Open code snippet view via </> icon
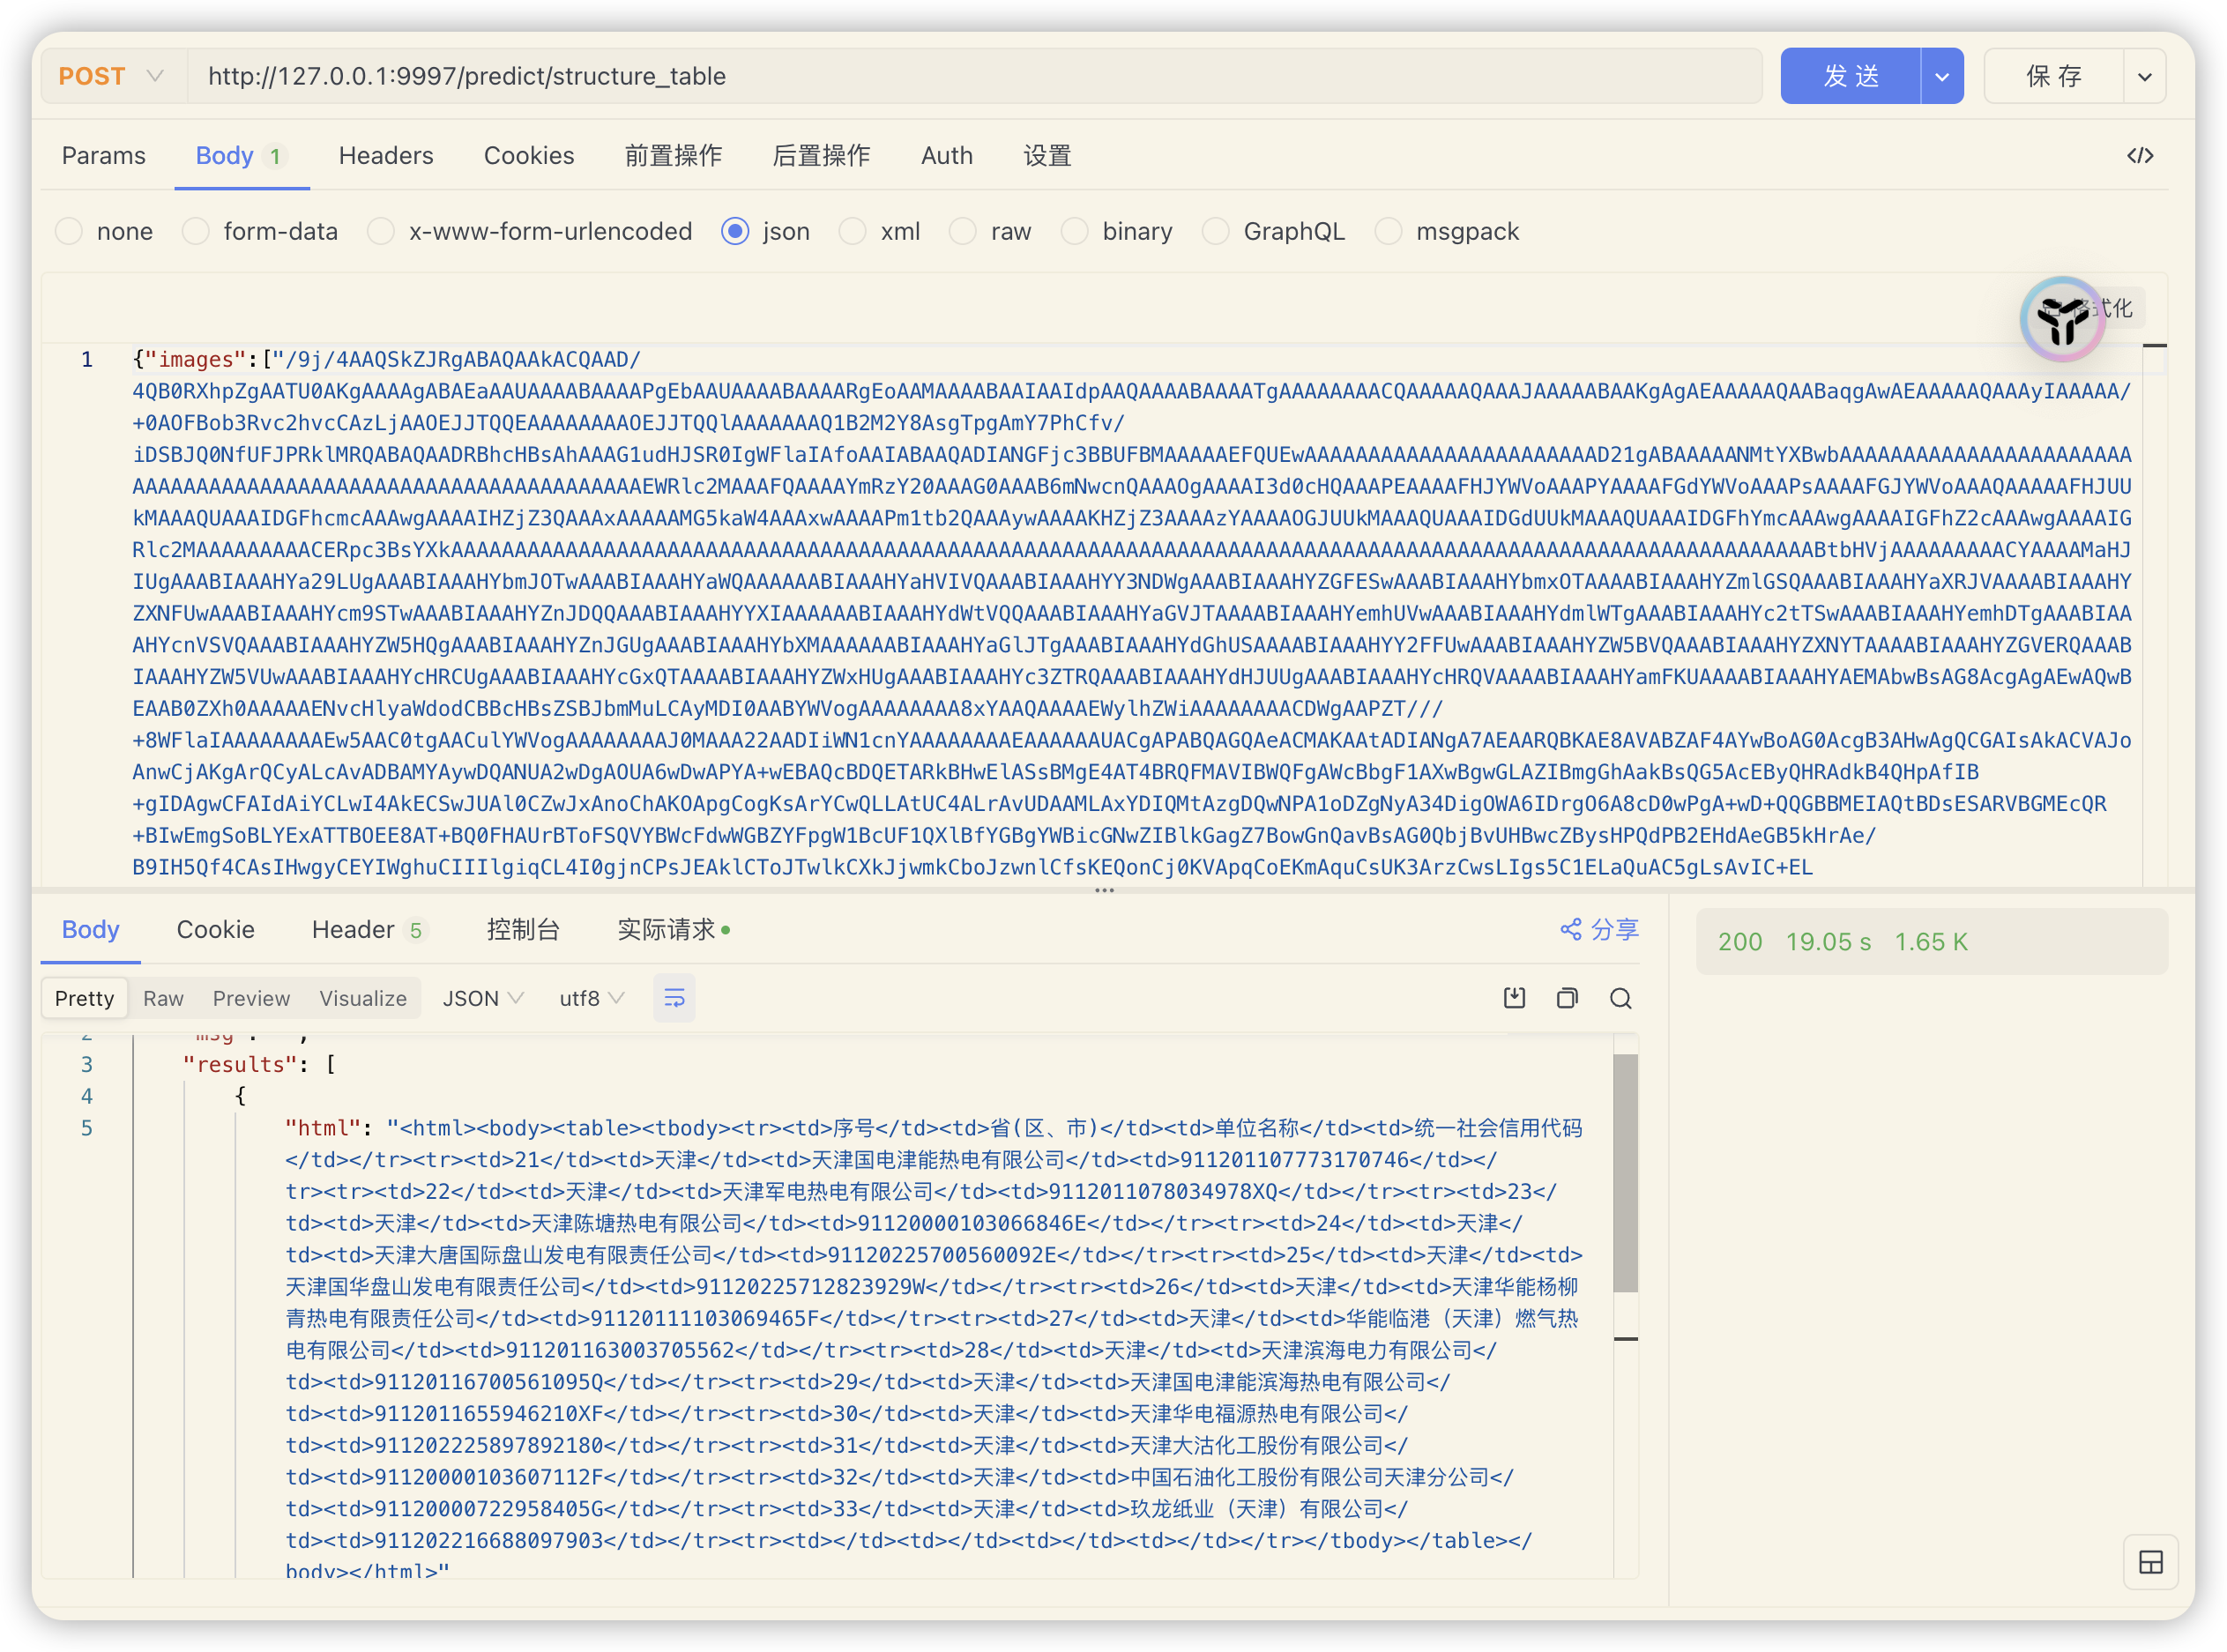The image size is (2227, 1652). (2141, 155)
